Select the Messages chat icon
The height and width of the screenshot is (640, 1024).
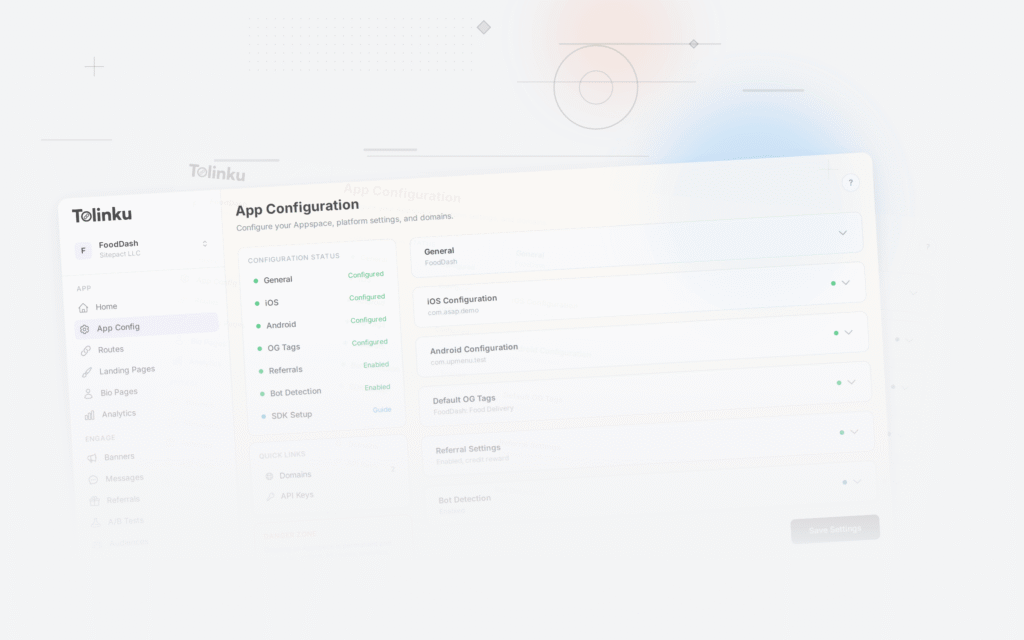tap(93, 478)
